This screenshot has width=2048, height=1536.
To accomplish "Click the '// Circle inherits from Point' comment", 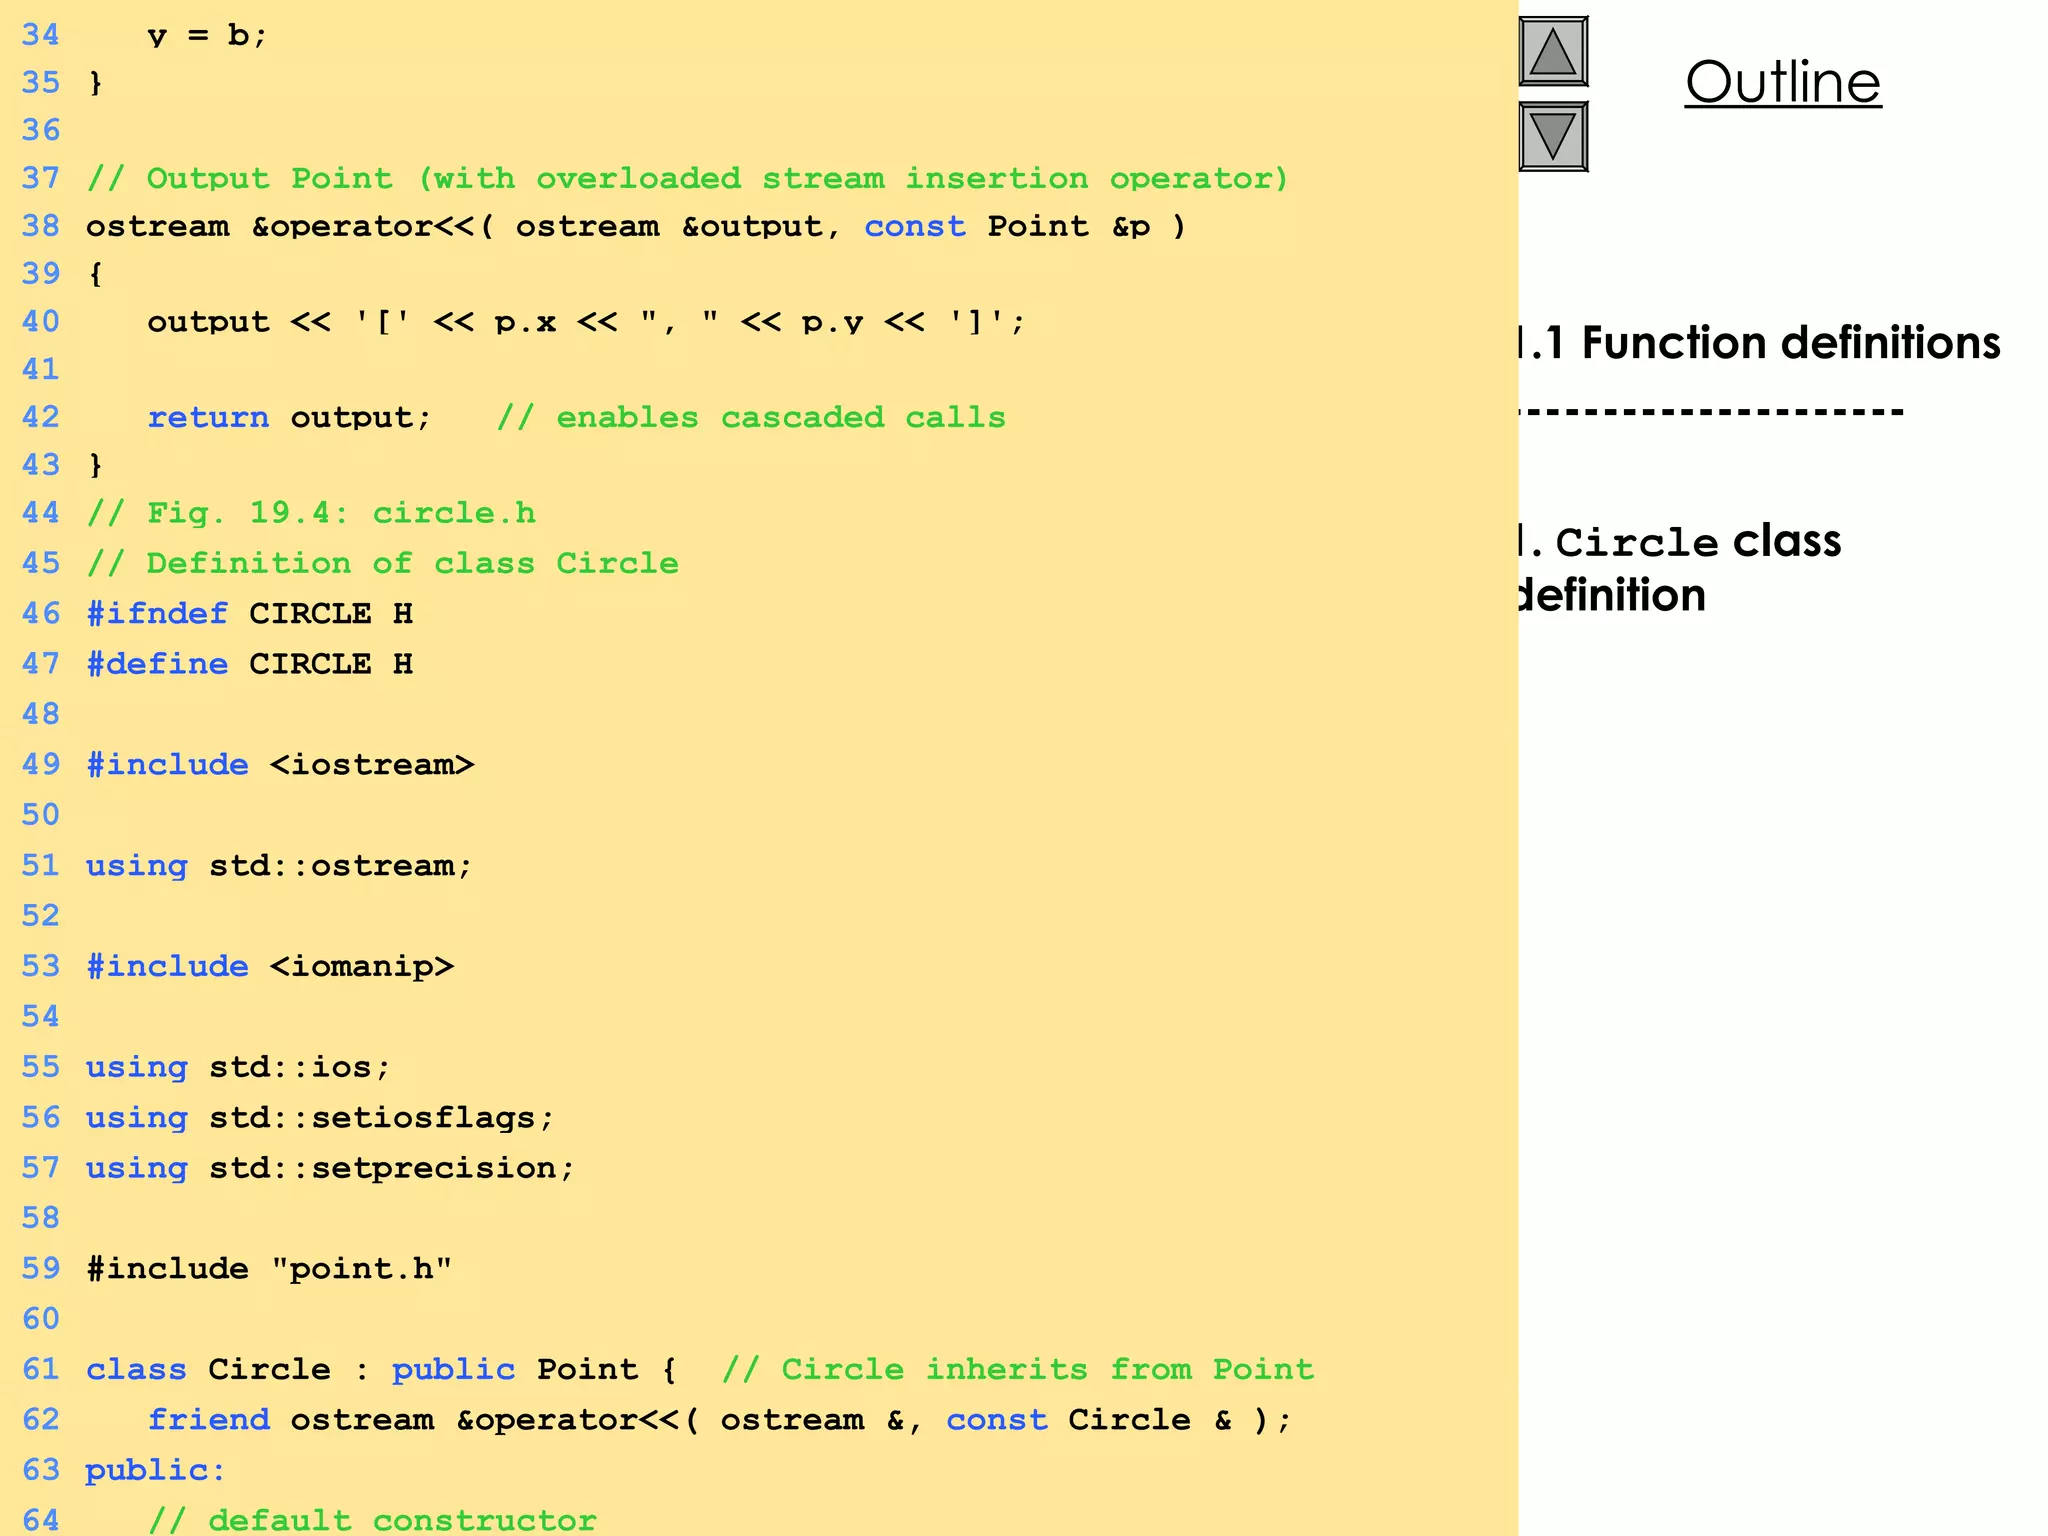I will point(1018,1369).
